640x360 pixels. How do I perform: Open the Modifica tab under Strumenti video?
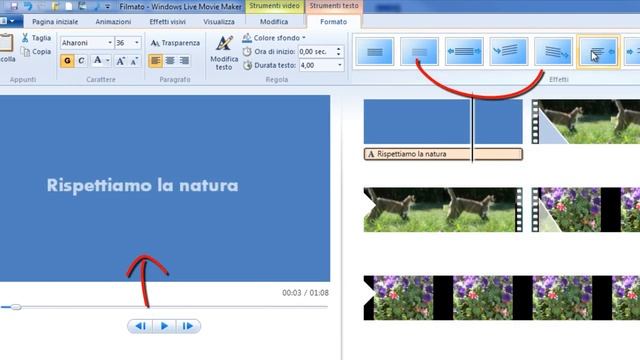click(274, 22)
